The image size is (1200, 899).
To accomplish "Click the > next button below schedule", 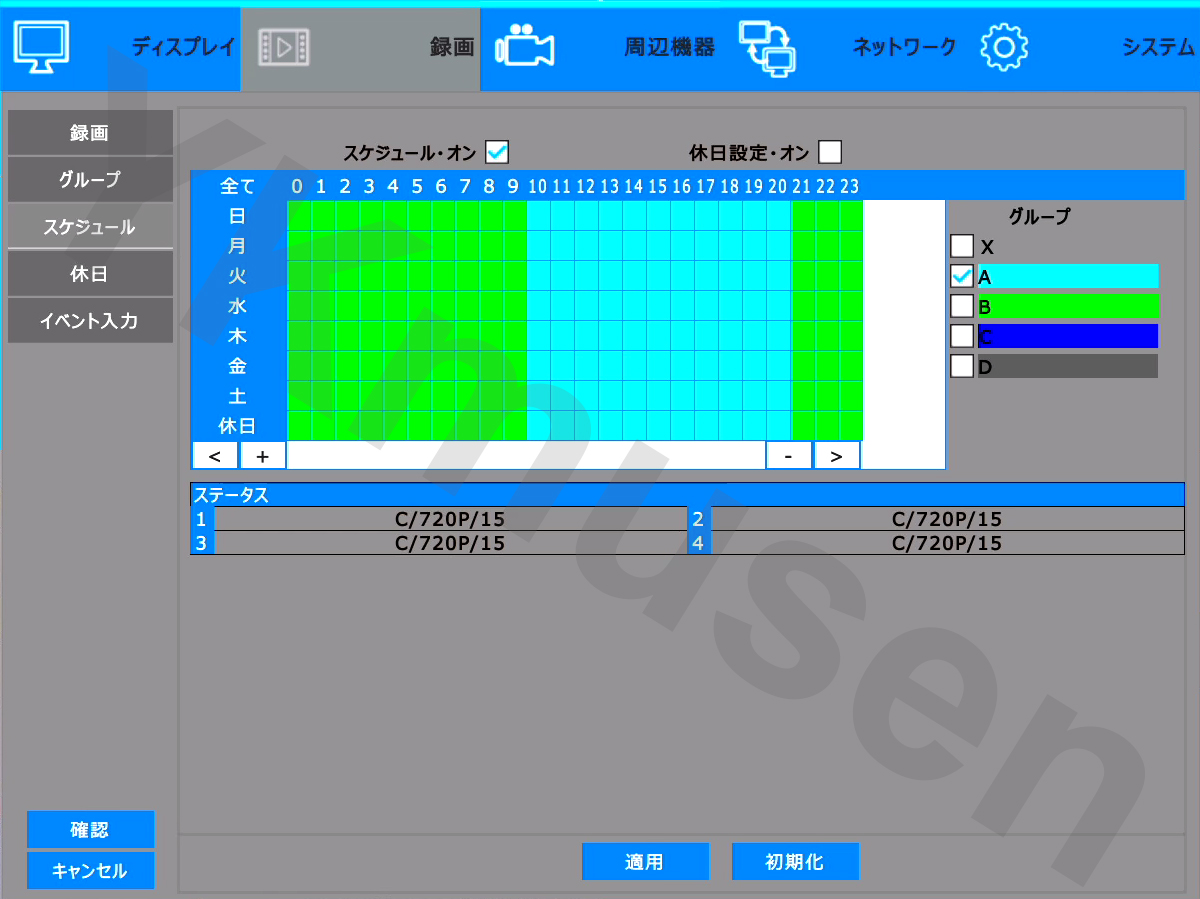I will 837,456.
